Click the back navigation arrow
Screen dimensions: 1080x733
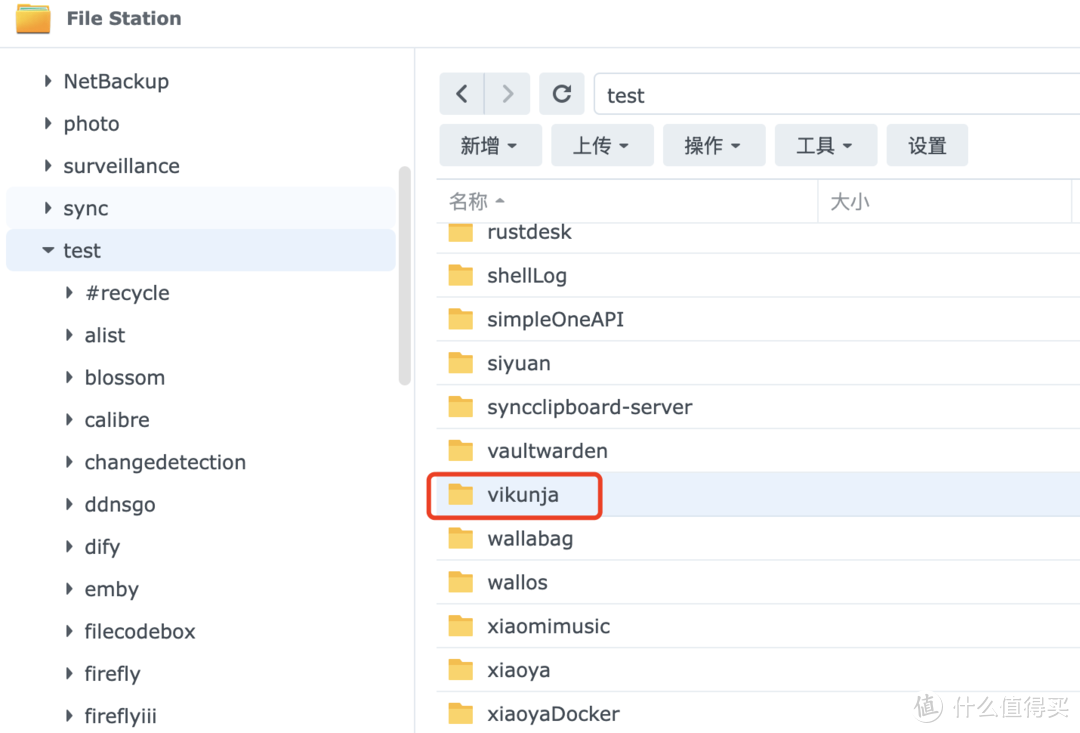pos(462,94)
